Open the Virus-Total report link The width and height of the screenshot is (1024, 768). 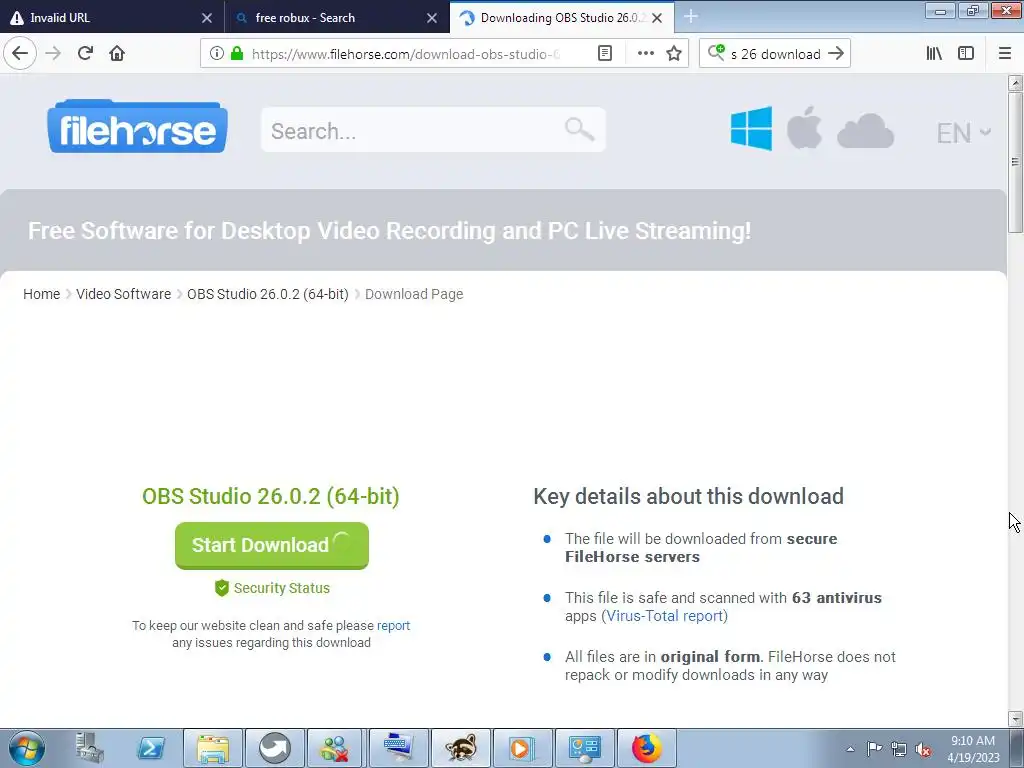664,616
